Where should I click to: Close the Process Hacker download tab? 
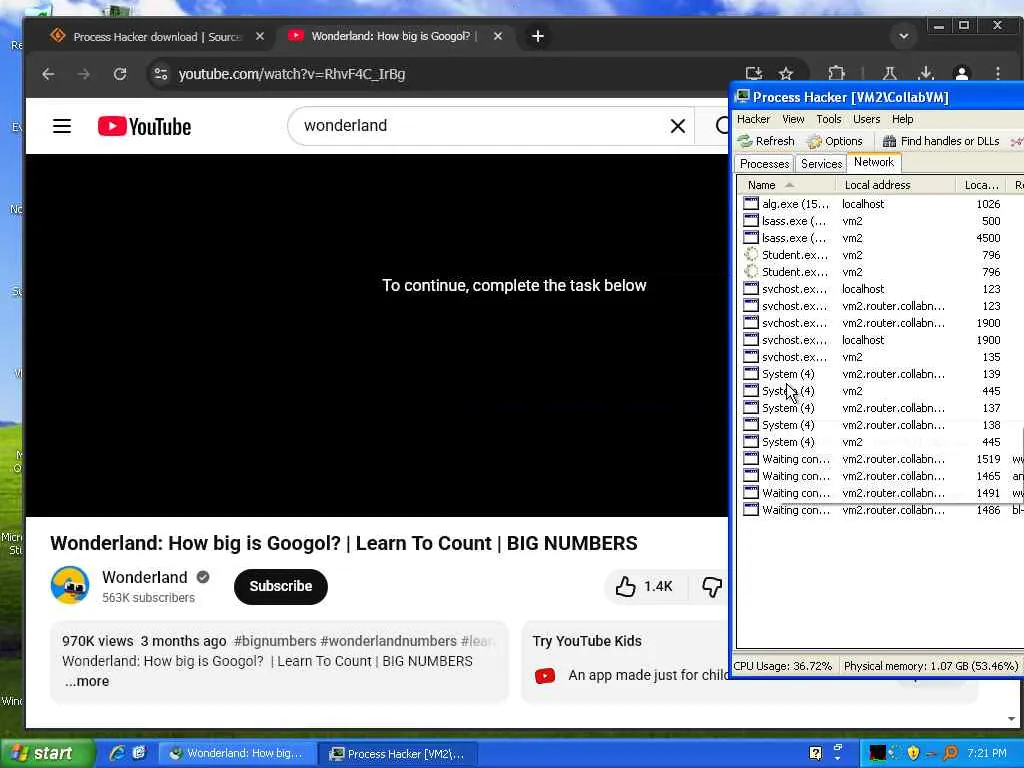[x=260, y=36]
